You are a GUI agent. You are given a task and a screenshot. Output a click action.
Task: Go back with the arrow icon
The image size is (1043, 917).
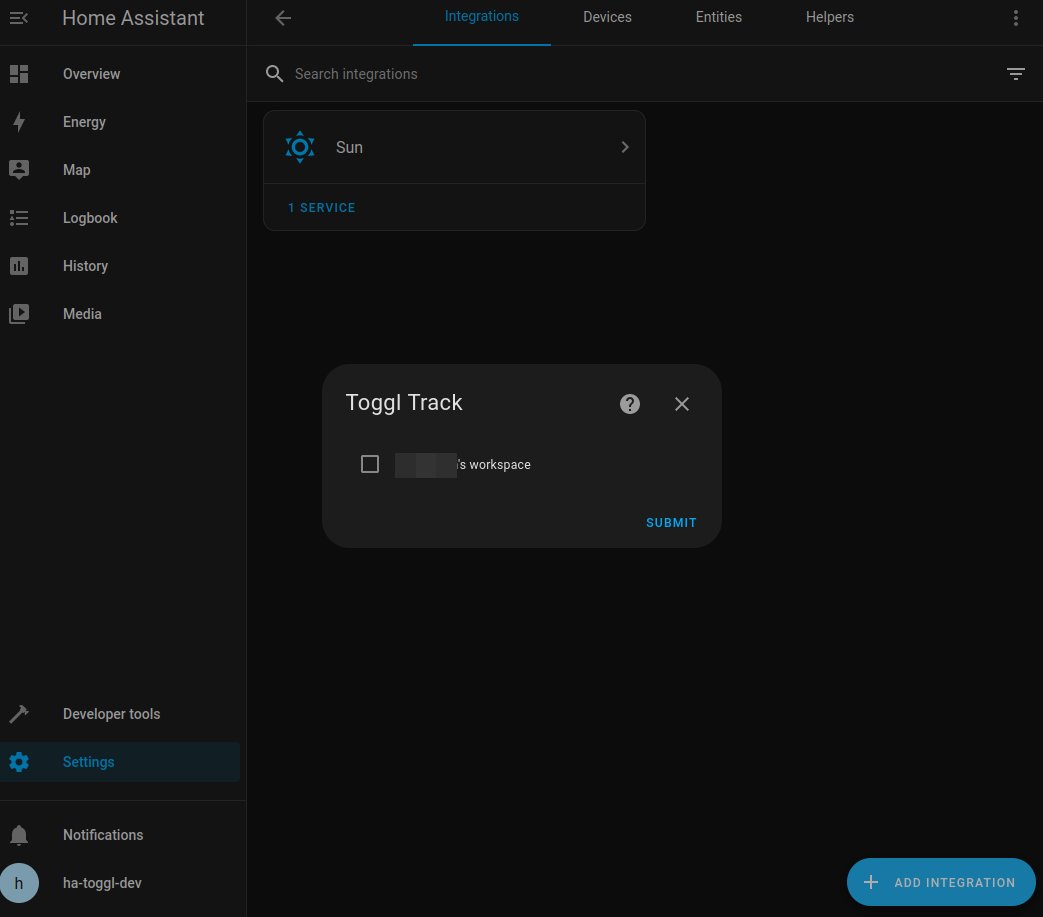tap(283, 18)
